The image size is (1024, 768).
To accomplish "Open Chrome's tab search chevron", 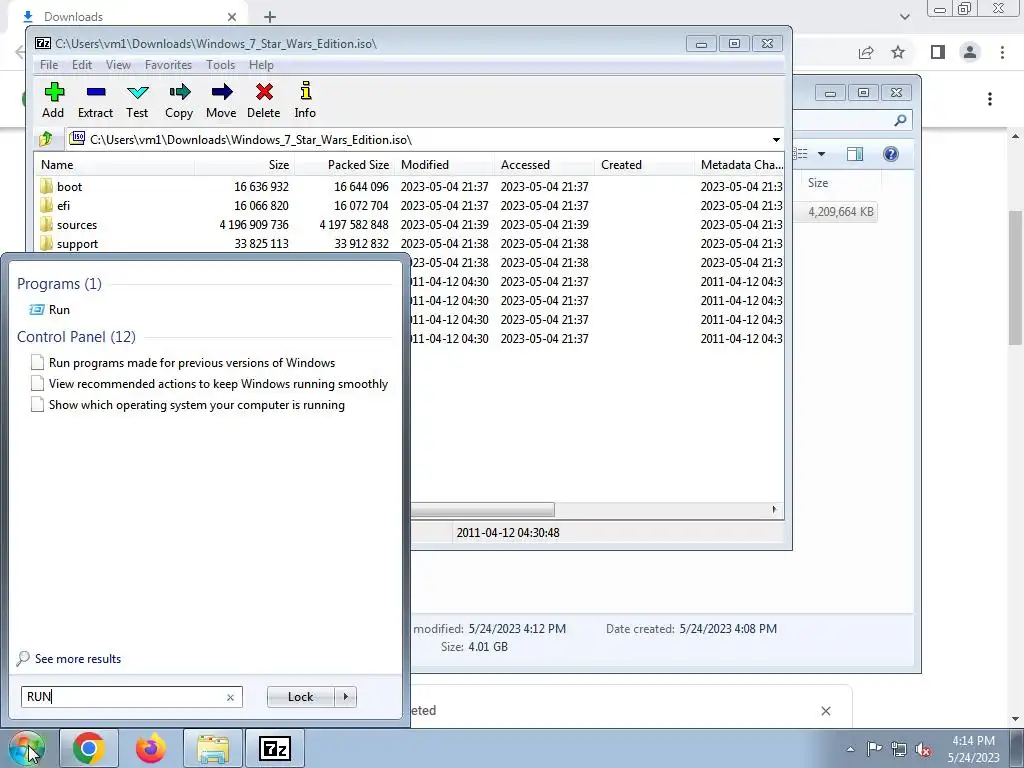I will click(904, 17).
